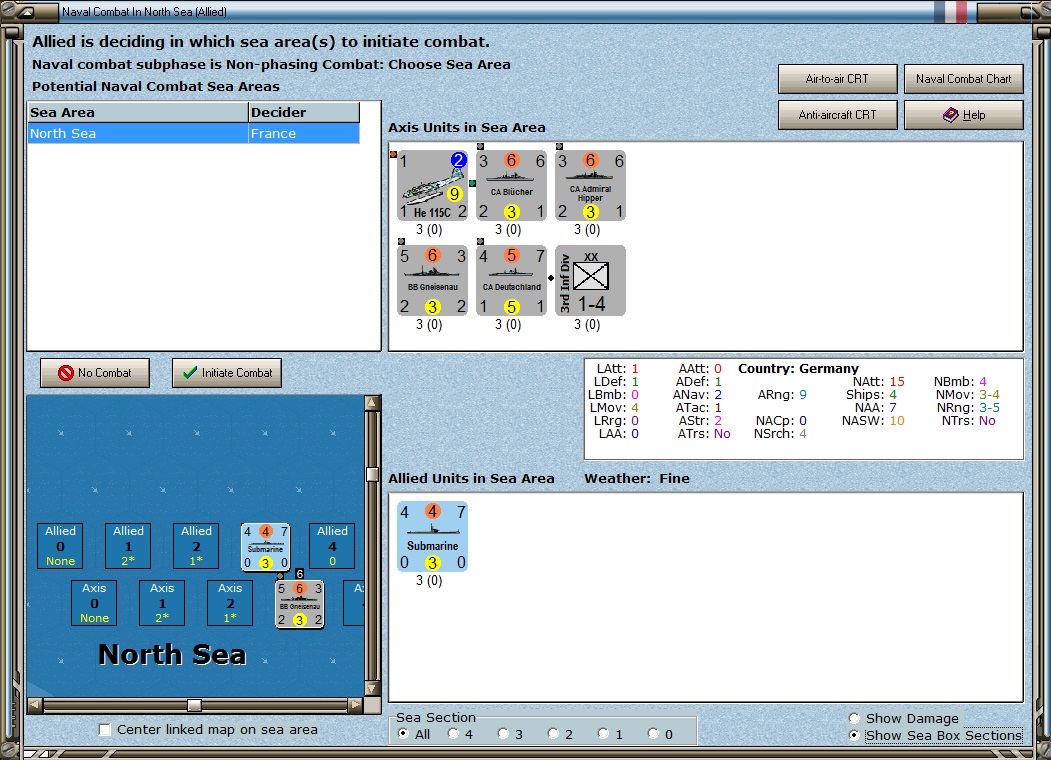Click the Allied 1 sea box section
1051x760 pixels.
point(128,546)
